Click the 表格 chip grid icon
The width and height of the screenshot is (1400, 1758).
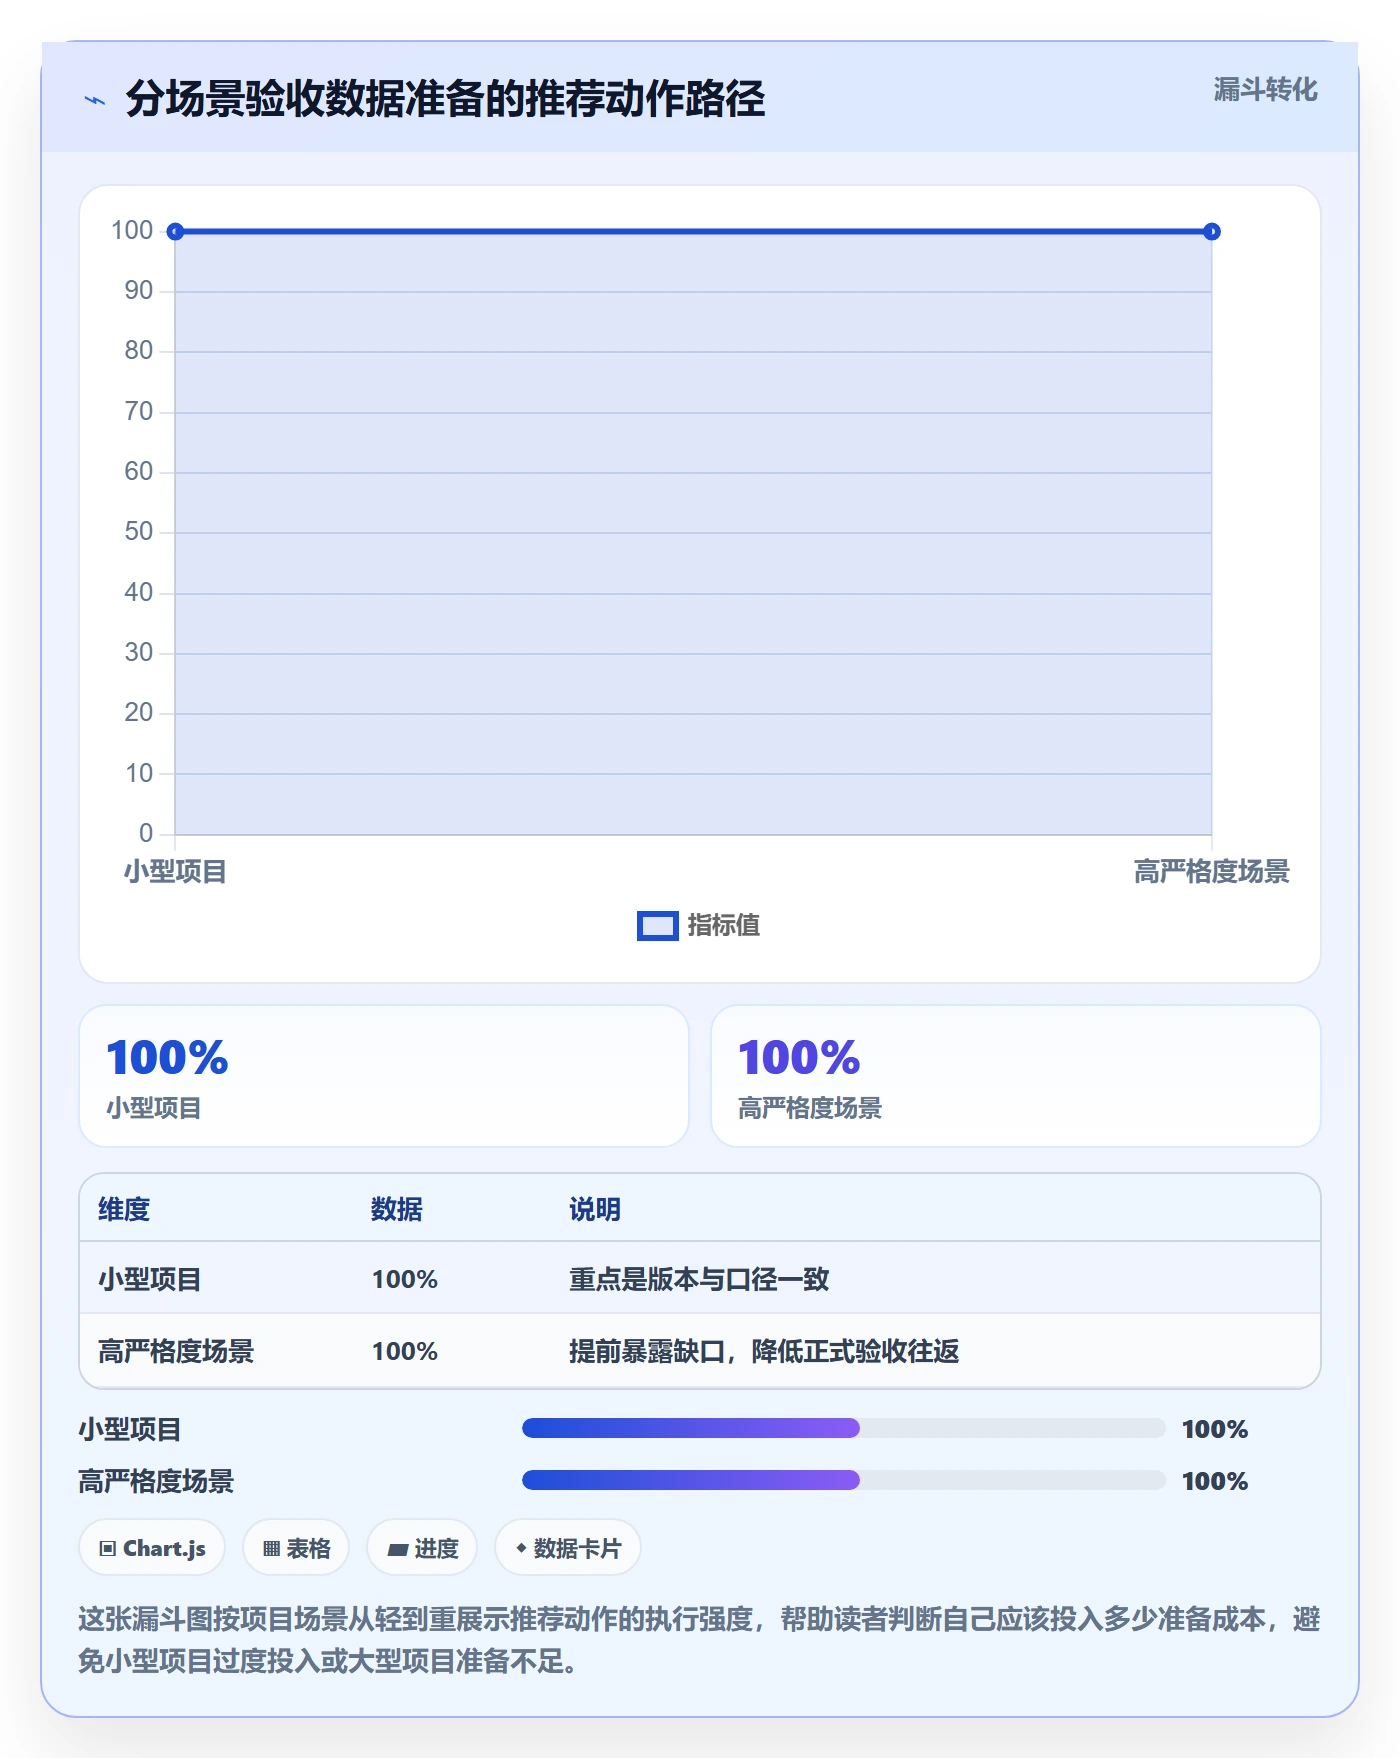click(272, 1549)
